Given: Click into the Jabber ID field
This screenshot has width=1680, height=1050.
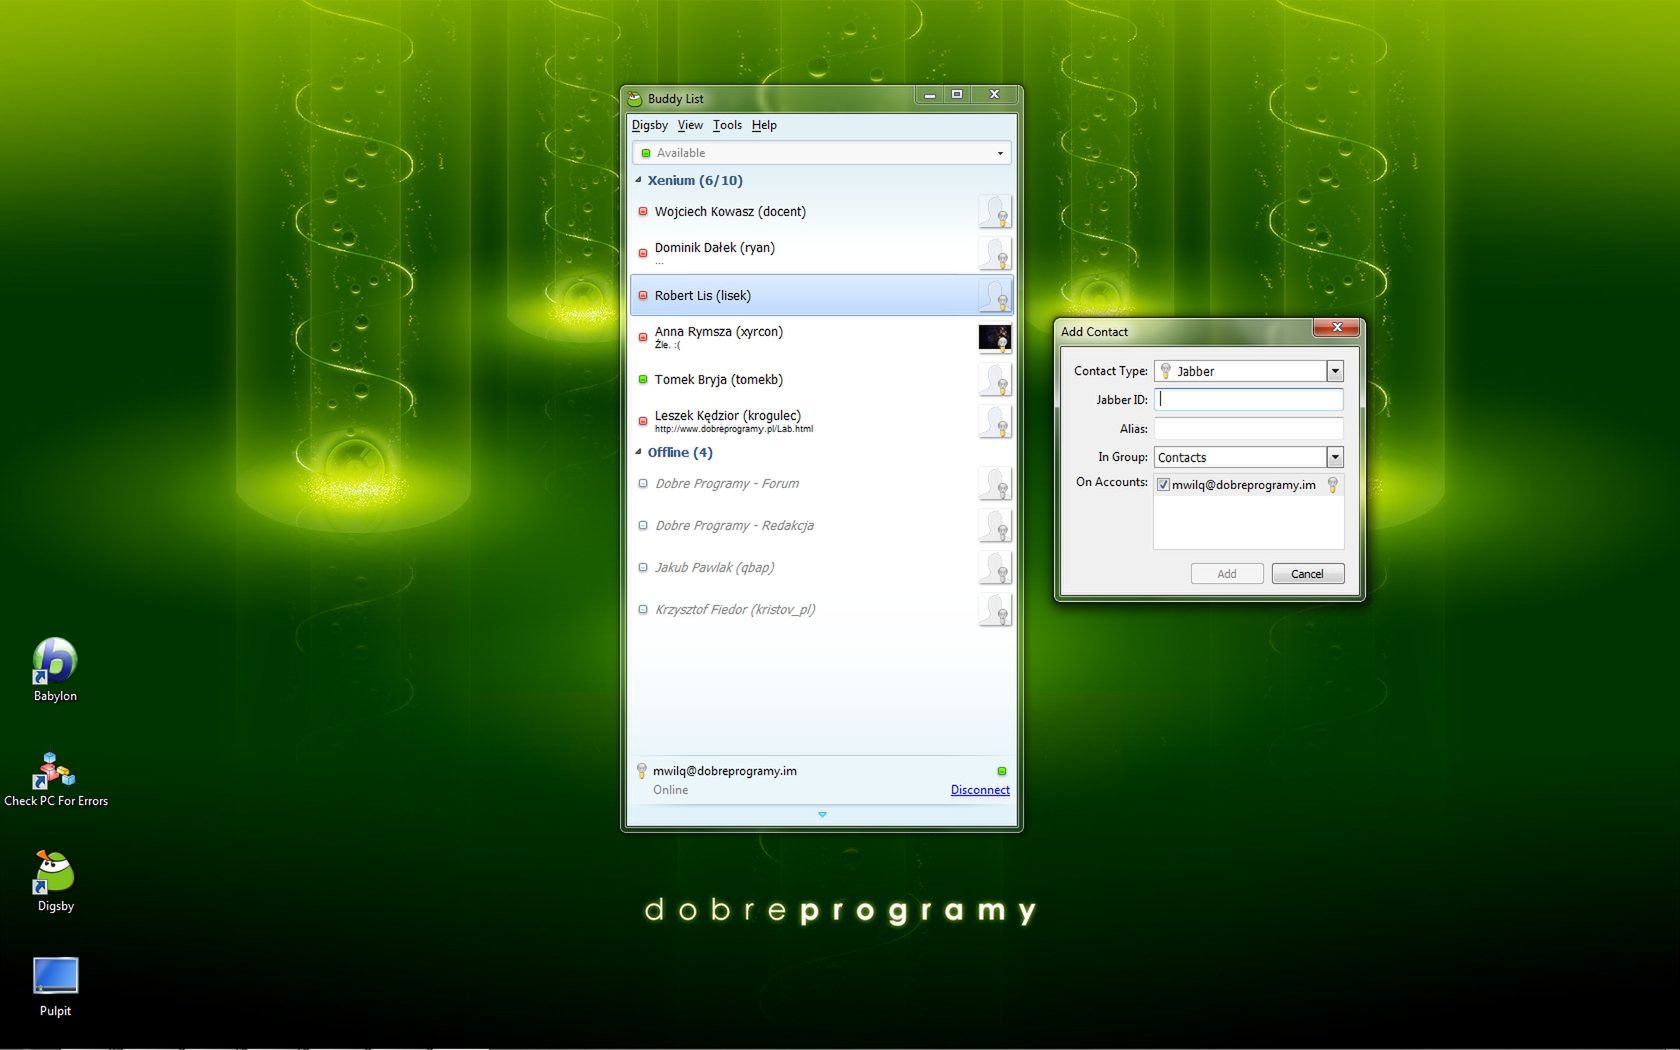Looking at the screenshot, I should coord(1249,399).
